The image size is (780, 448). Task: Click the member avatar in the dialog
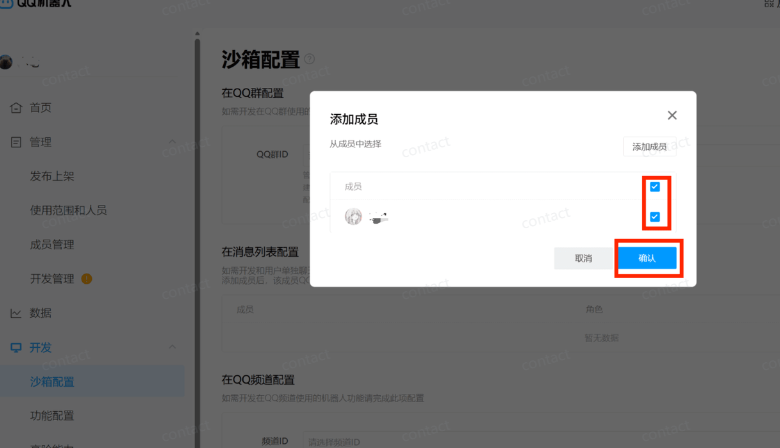(353, 217)
